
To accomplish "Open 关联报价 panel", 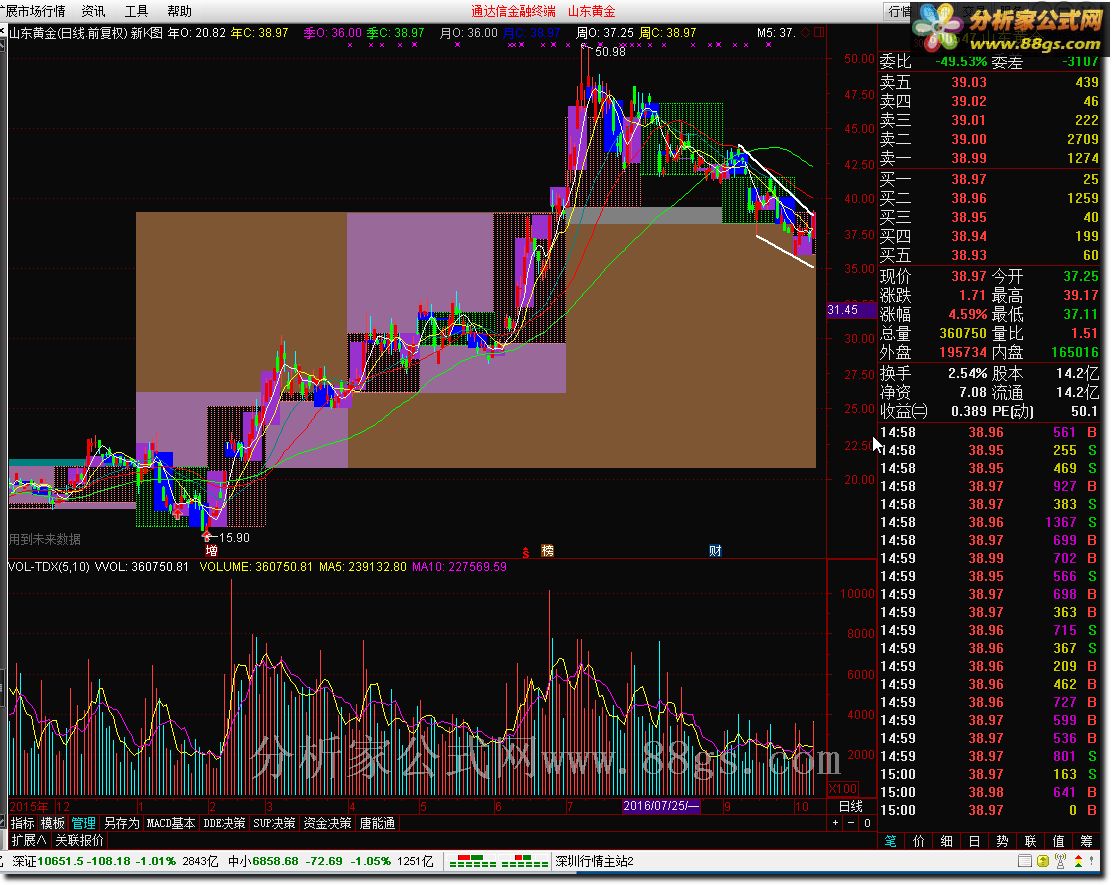I will [x=79, y=840].
